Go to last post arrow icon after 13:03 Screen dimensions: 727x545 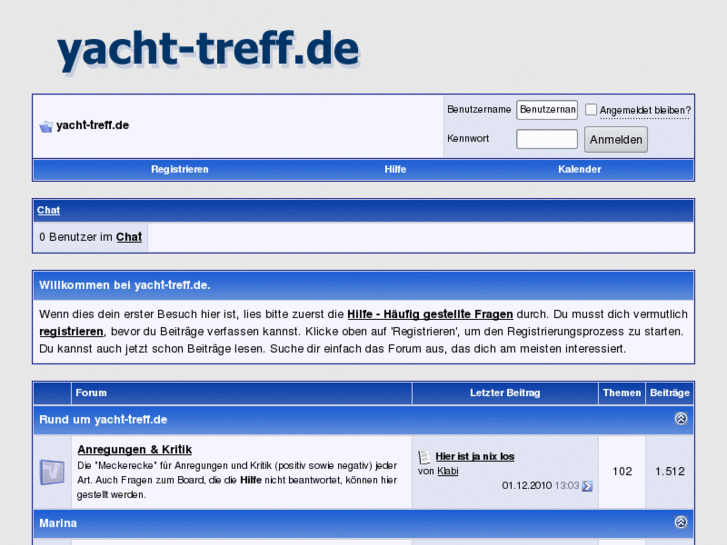point(587,486)
